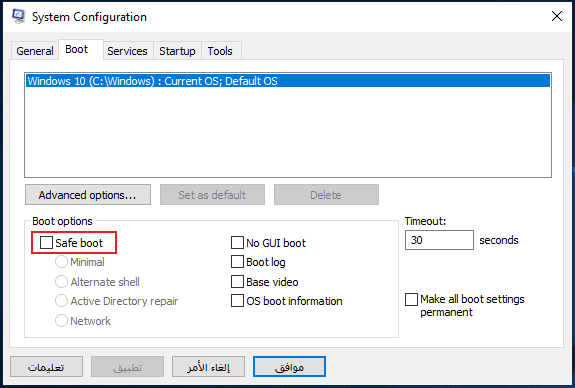
Task: Tick the No GUI boot checkbox
Action: tap(237, 242)
